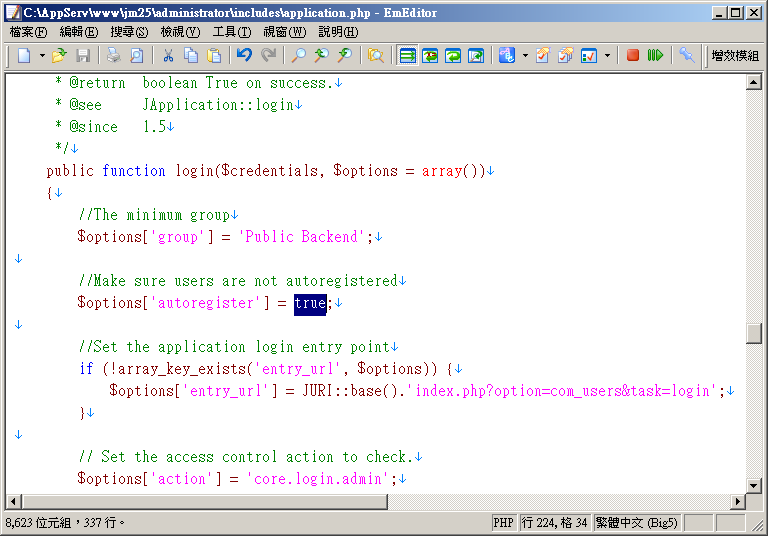The height and width of the screenshot is (536, 768).
Task: Click the Find magnifier icon
Action: click(298, 56)
